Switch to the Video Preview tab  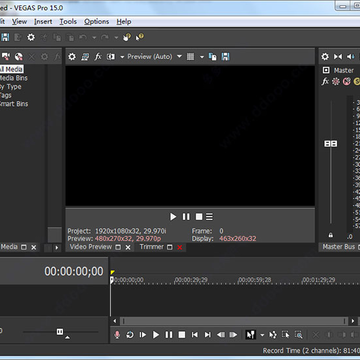pyautogui.click(x=91, y=247)
